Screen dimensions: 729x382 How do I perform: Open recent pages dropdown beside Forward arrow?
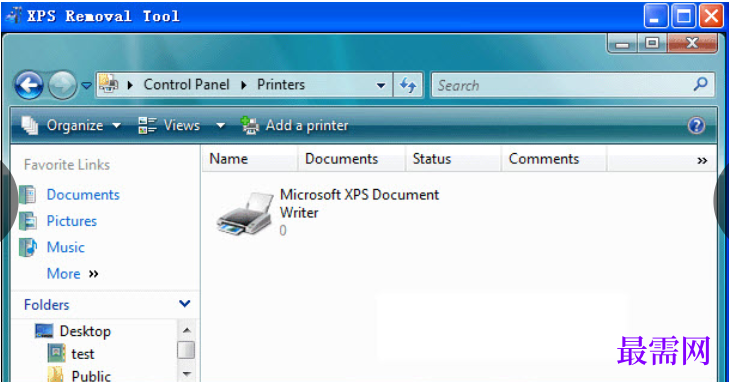click(86, 86)
